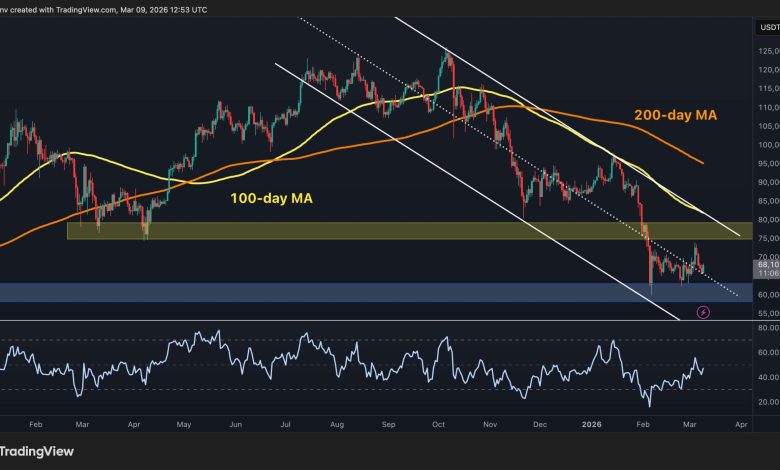Select the blue support zone rectangle
Screen dimensions: 780x470
click(300, 292)
